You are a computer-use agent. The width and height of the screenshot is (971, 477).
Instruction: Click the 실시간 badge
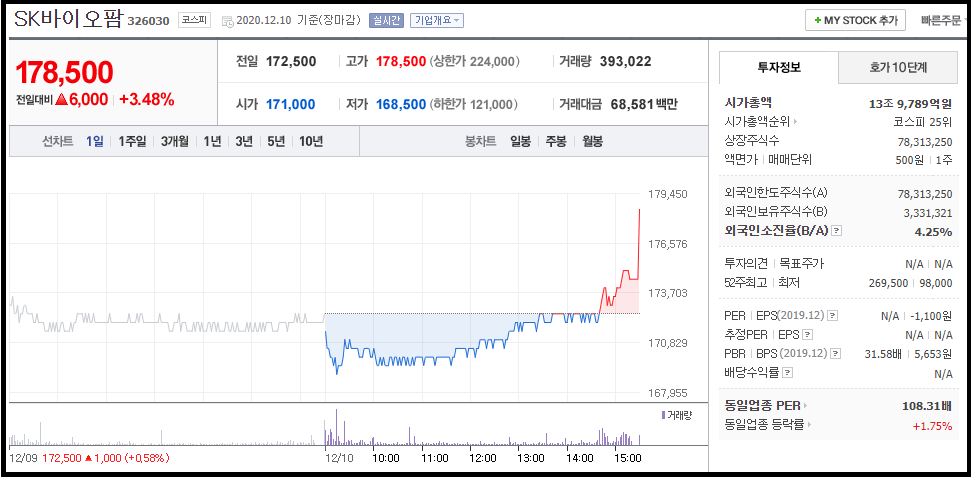[x=386, y=20]
